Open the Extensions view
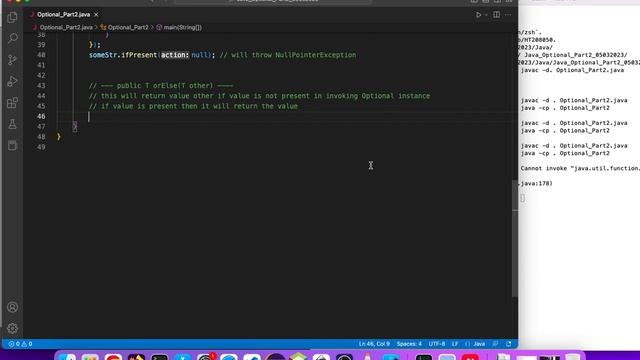 [x=12, y=102]
